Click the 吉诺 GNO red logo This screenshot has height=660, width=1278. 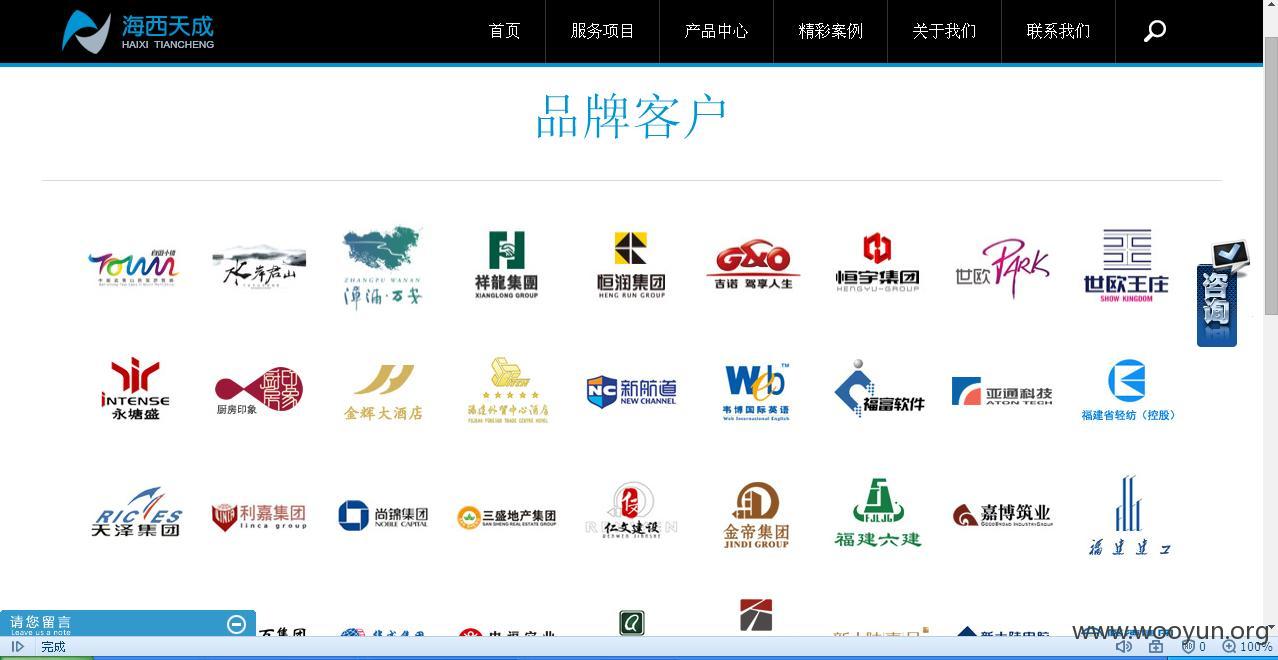pos(753,265)
